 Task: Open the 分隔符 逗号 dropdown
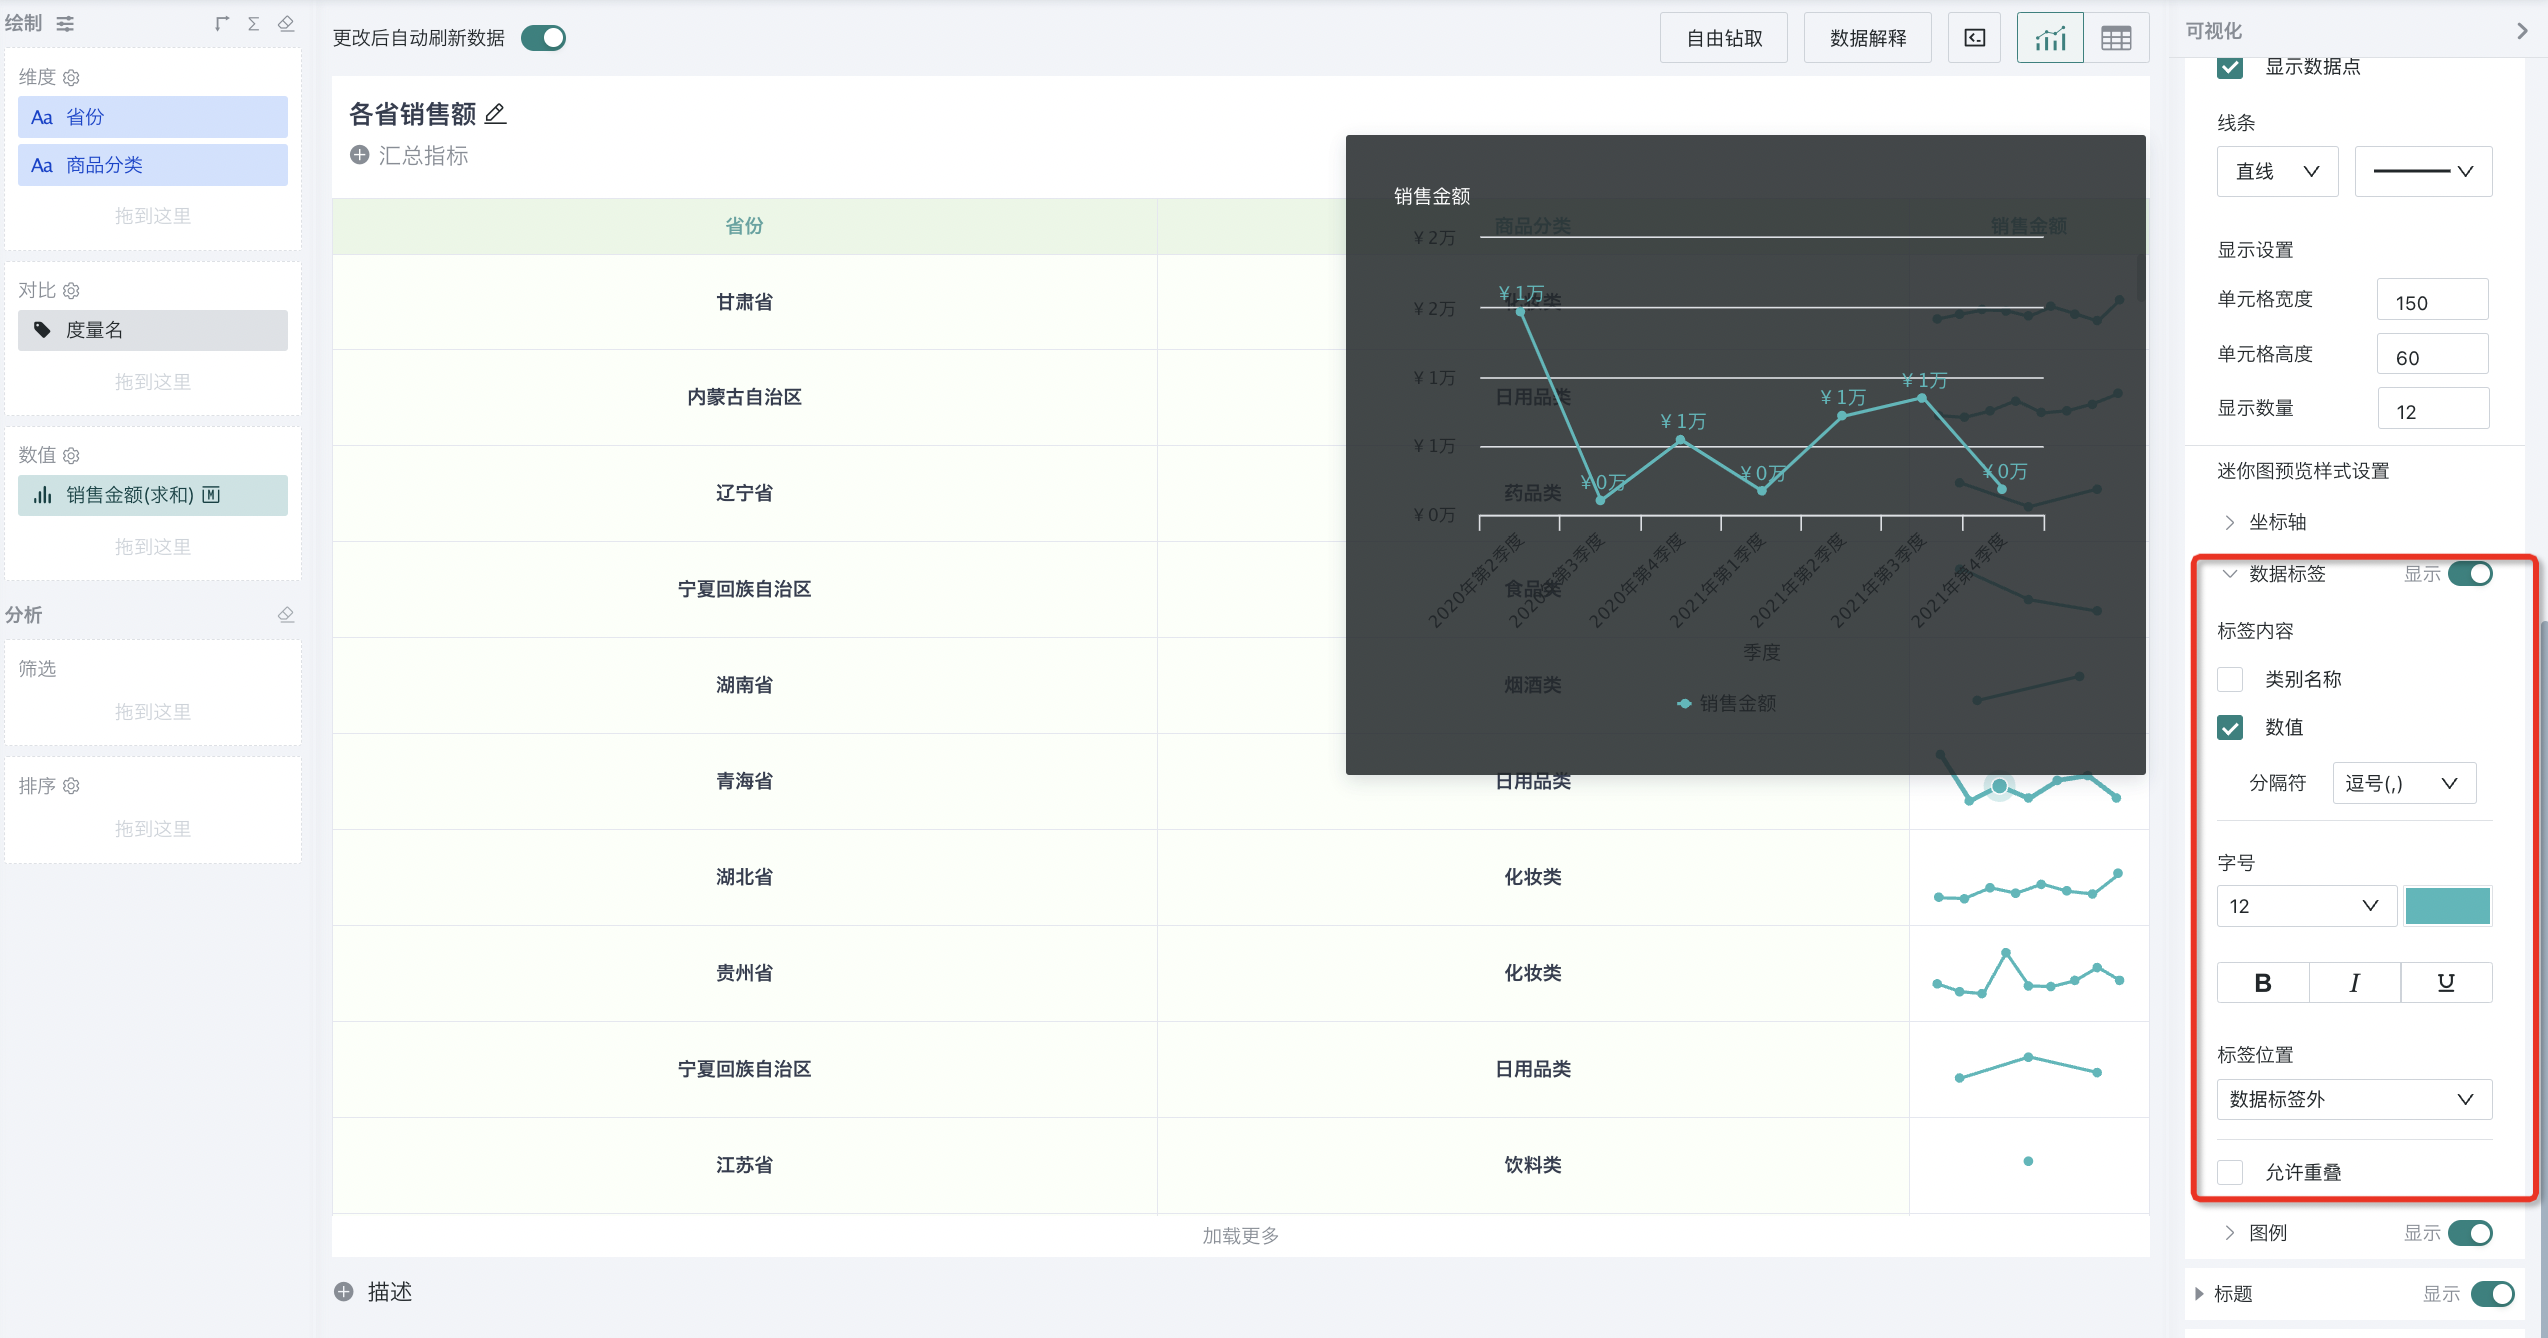[x=2403, y=783]
